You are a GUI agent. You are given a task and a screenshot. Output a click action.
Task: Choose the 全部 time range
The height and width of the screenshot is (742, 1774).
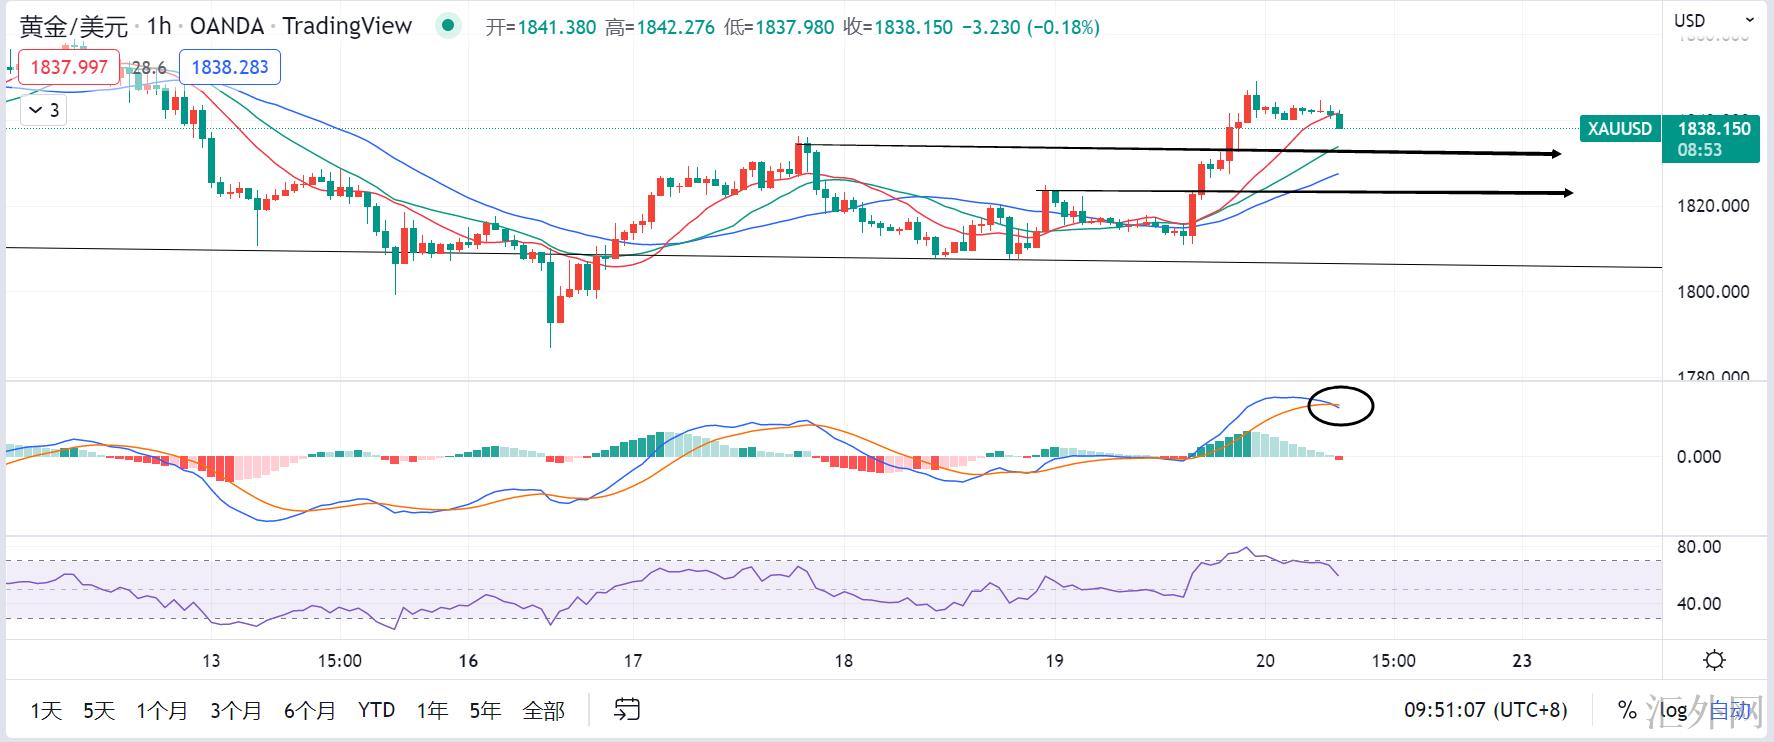[543, 710]
